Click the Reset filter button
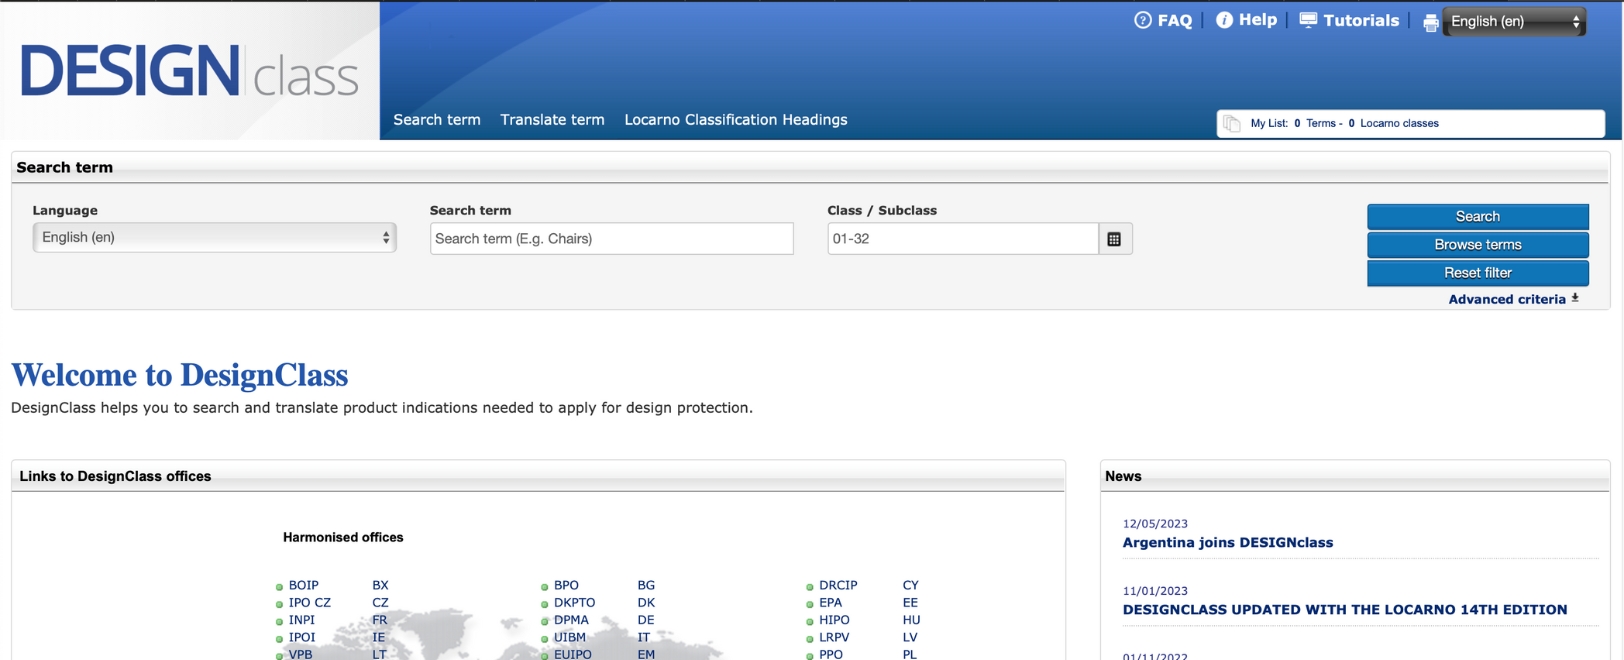Screen dimensions: 1624x660 pos(1478,272)
